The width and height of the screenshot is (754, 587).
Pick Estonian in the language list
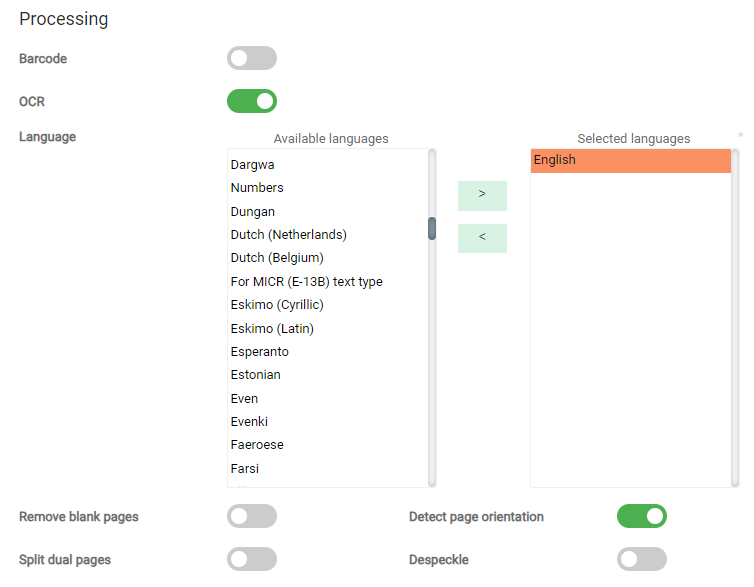pos(255,375)
